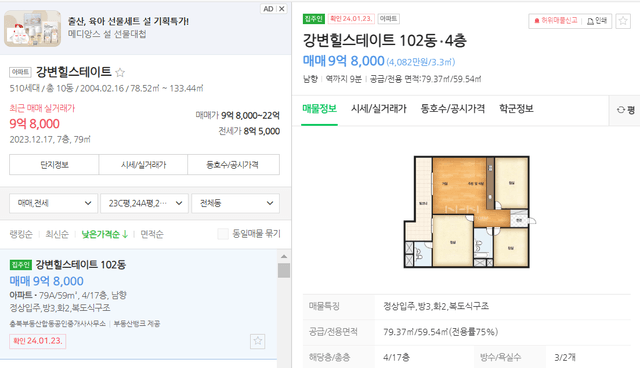This screenshot has height=368, width=640.
Task: Sort listings by 최신순
Action: [x=57, y=234]
